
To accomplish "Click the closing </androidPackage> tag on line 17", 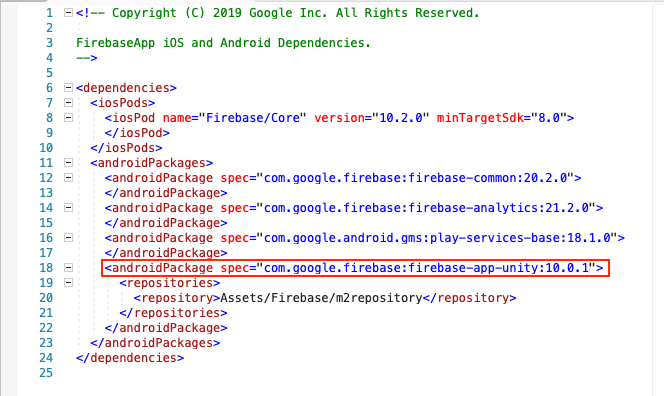I will [166, 253].
